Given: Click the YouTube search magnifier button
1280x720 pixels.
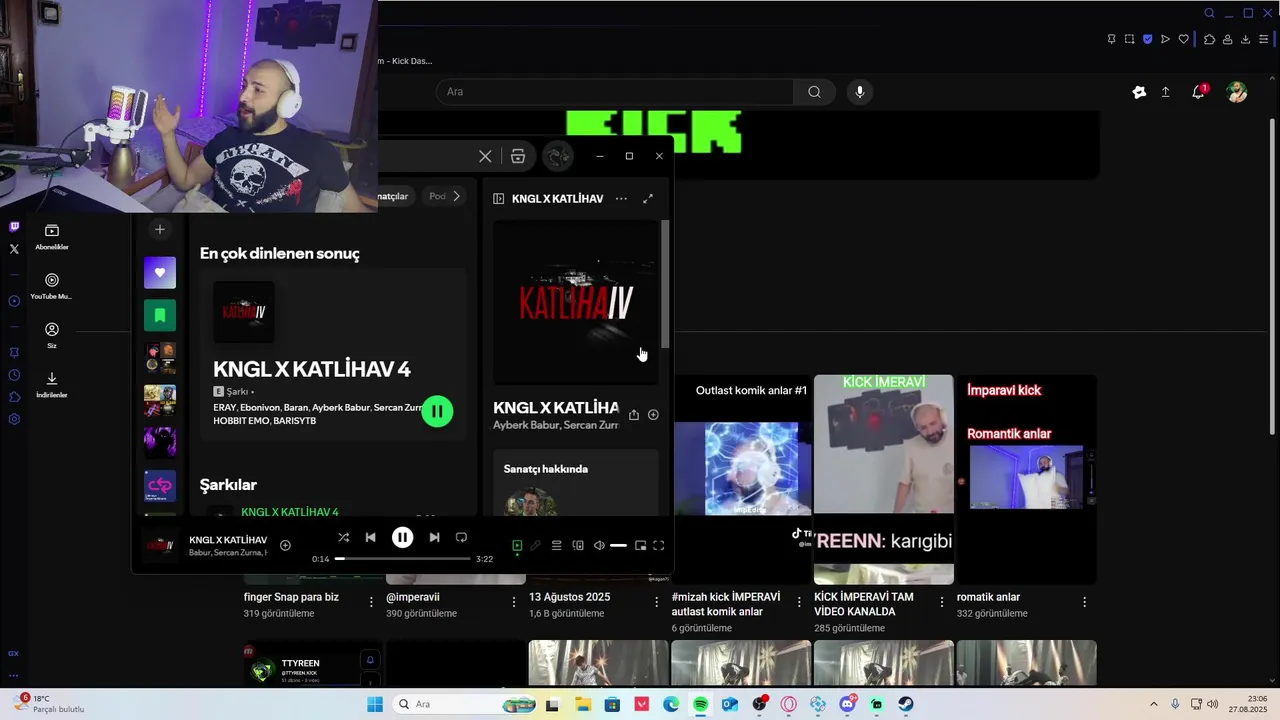Looking at the screenshot, I should tap(815, 92).
